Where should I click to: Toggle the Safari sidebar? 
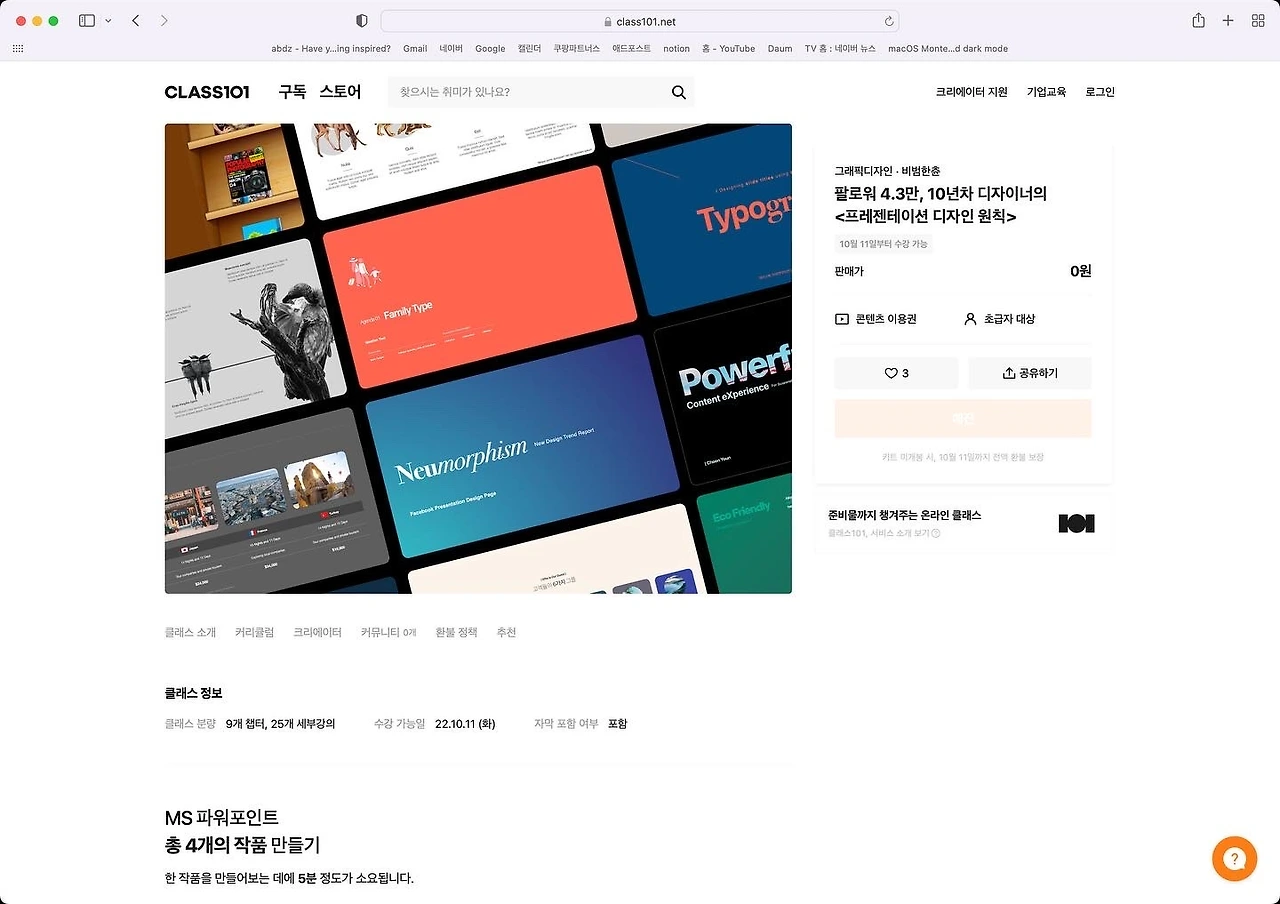(87, 21)
